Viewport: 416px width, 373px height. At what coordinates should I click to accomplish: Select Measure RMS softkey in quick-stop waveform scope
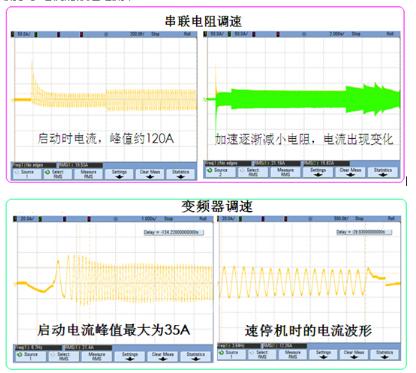pos(293,354)
